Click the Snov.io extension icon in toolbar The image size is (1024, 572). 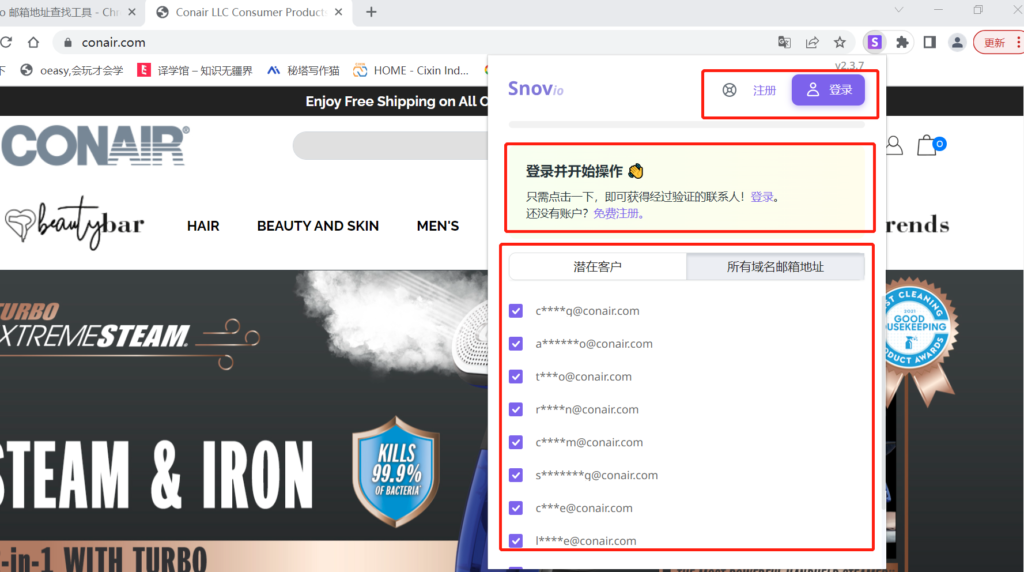(x=874, y=42)
